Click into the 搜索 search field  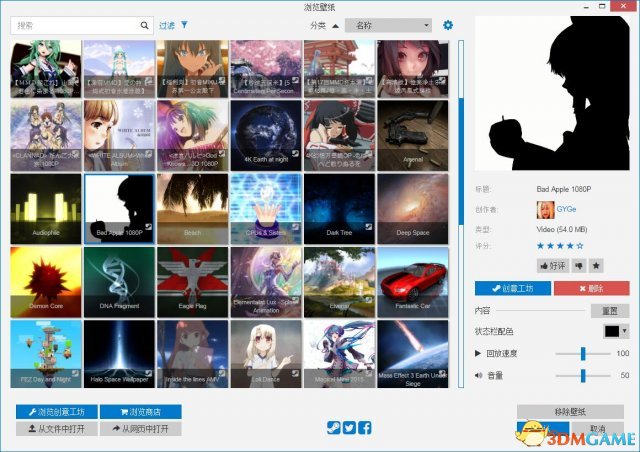coord(75,25)
